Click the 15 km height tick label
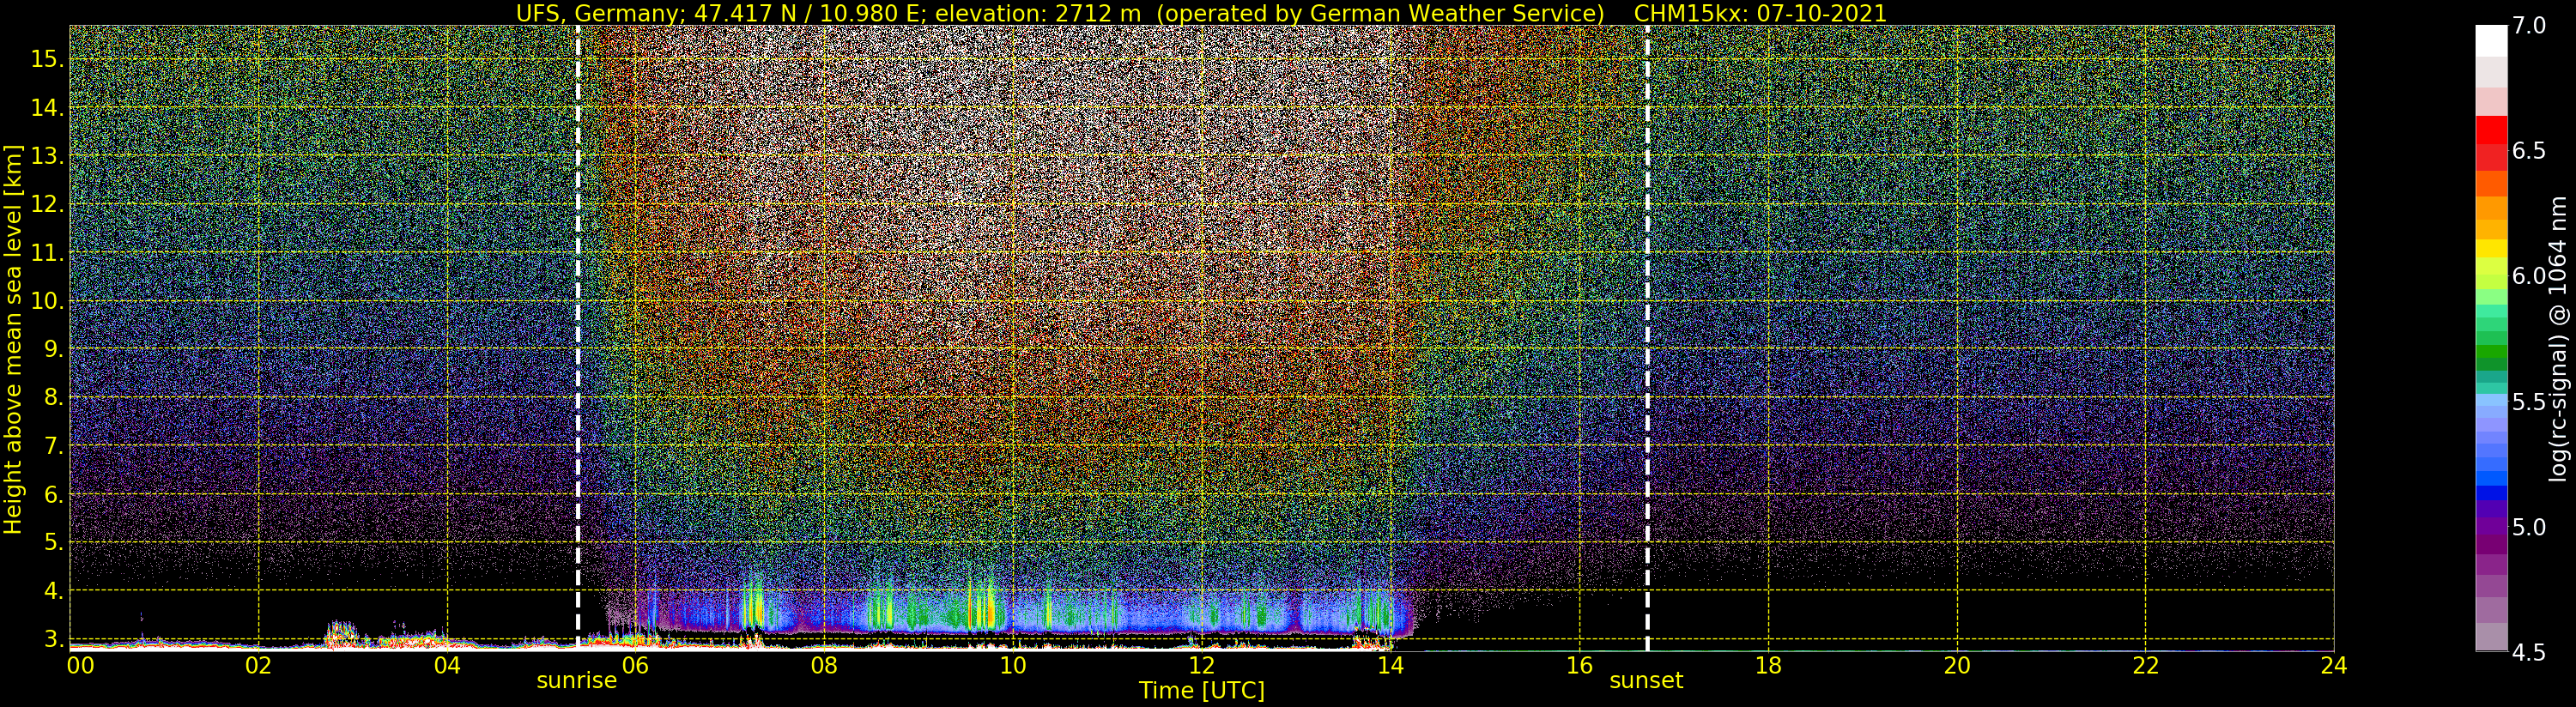This screenshot has width=2576, height=707. tap(47, 59)
